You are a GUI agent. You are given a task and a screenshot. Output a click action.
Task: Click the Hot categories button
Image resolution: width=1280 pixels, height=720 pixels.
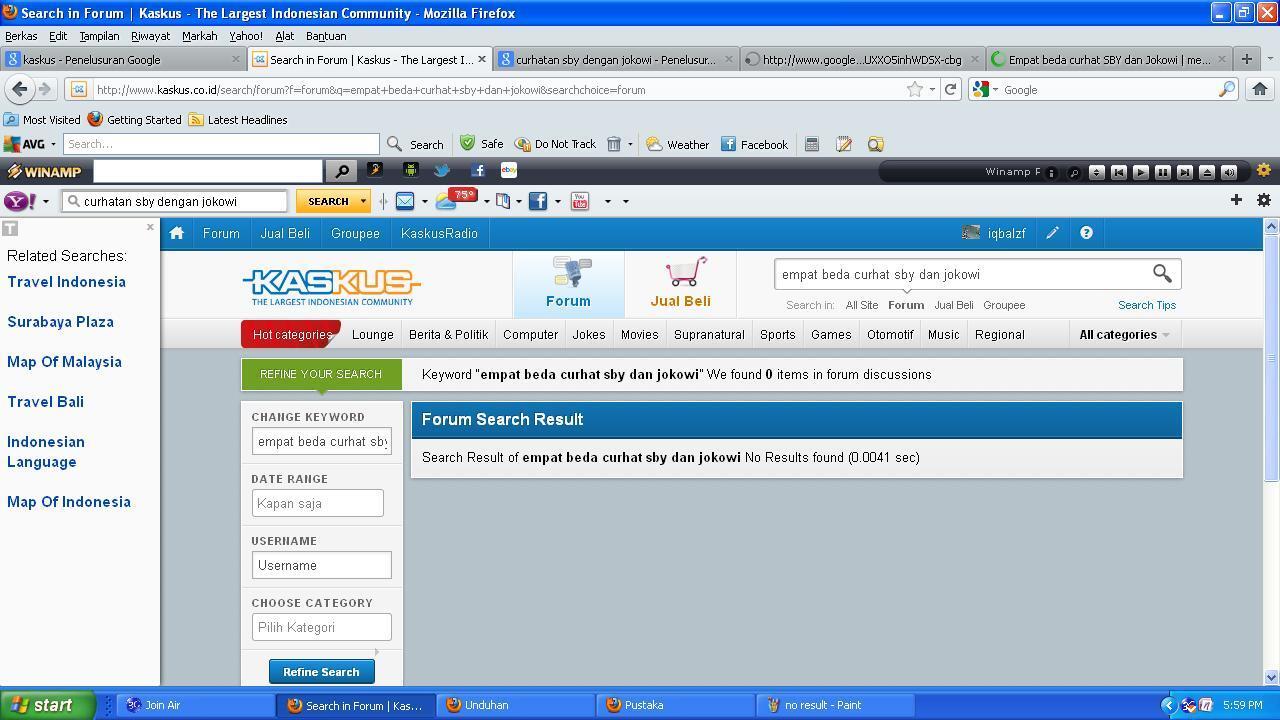click(x=292, y=334)
